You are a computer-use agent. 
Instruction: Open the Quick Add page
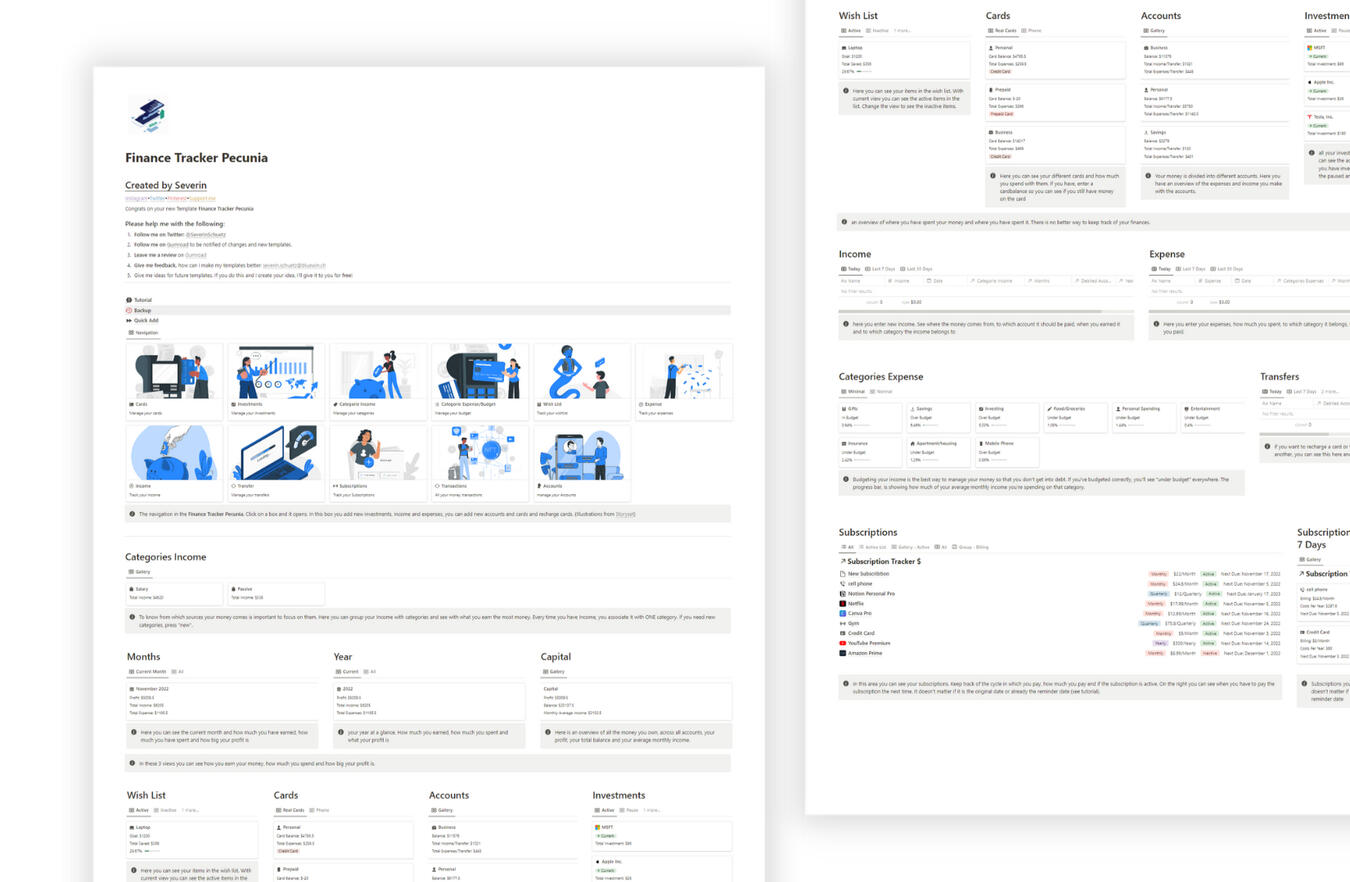(x=145, y=321)
